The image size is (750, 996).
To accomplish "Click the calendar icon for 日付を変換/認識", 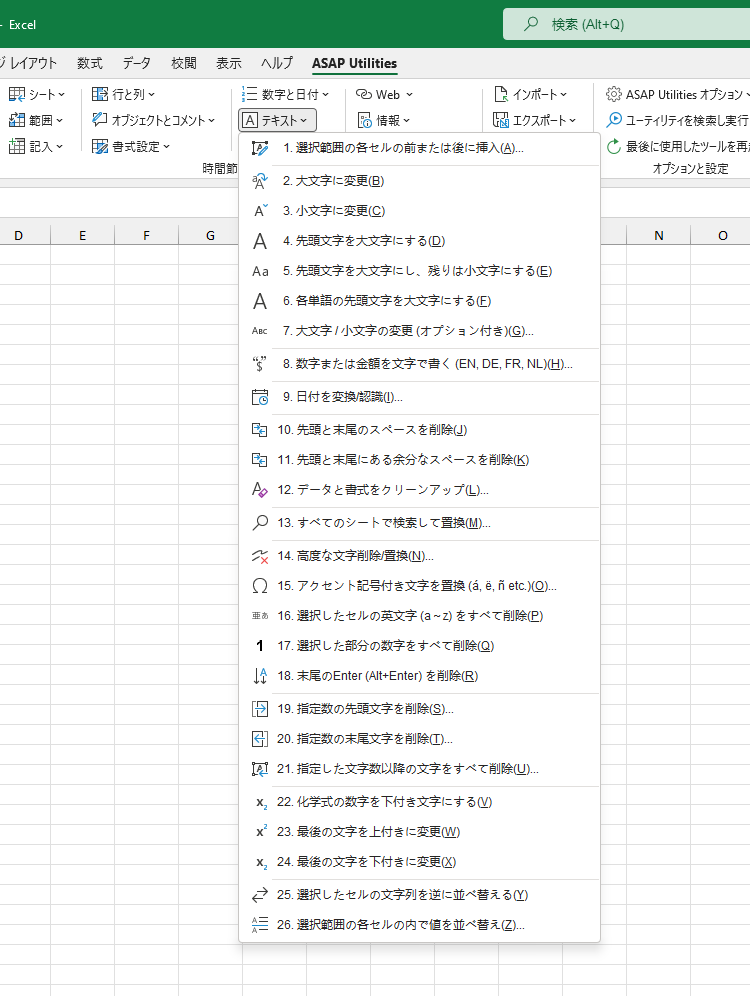I will tap(260, 397).
